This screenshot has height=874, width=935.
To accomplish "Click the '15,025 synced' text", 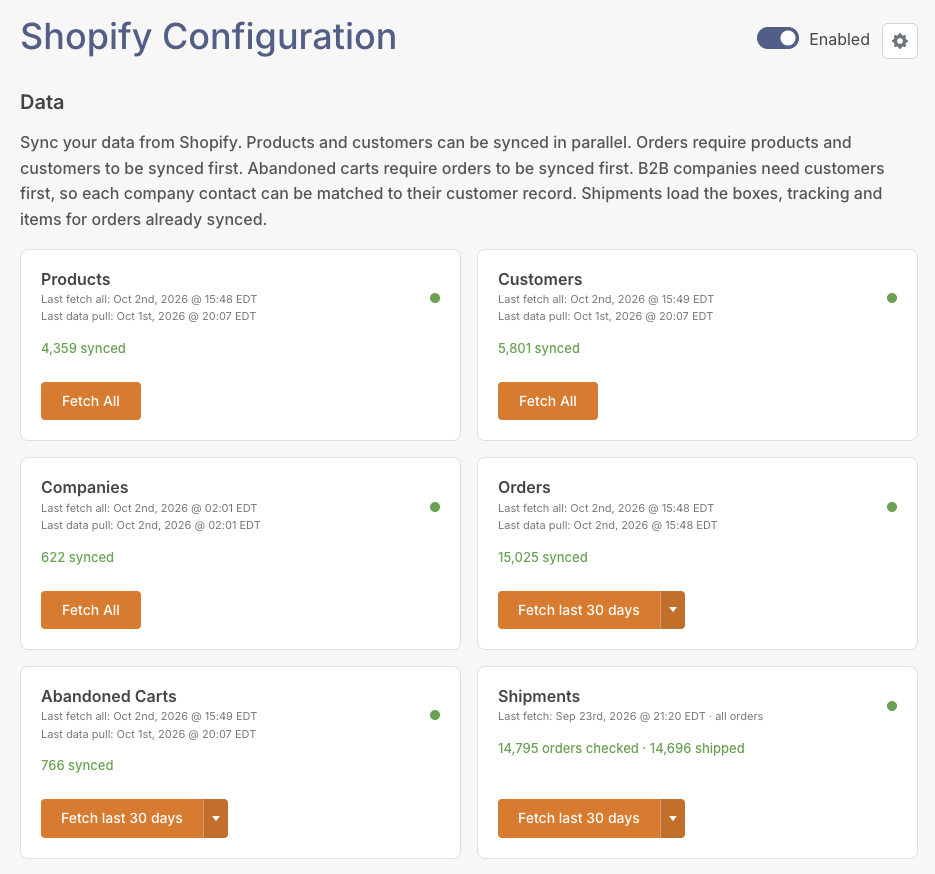I will point(543,557).
